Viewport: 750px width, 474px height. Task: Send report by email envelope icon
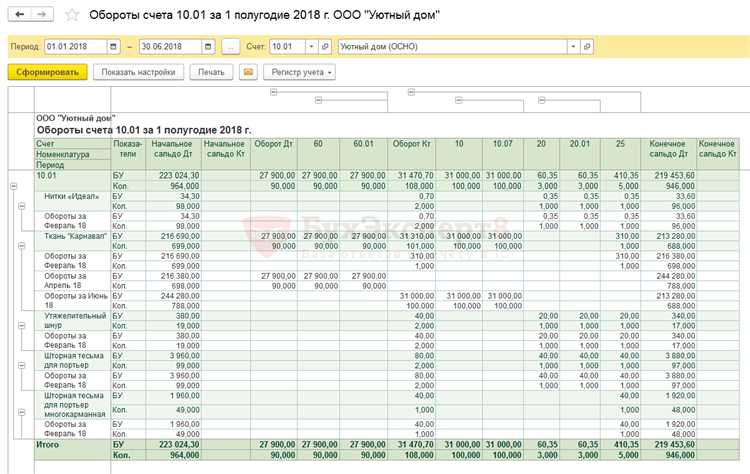pos(248,72)
